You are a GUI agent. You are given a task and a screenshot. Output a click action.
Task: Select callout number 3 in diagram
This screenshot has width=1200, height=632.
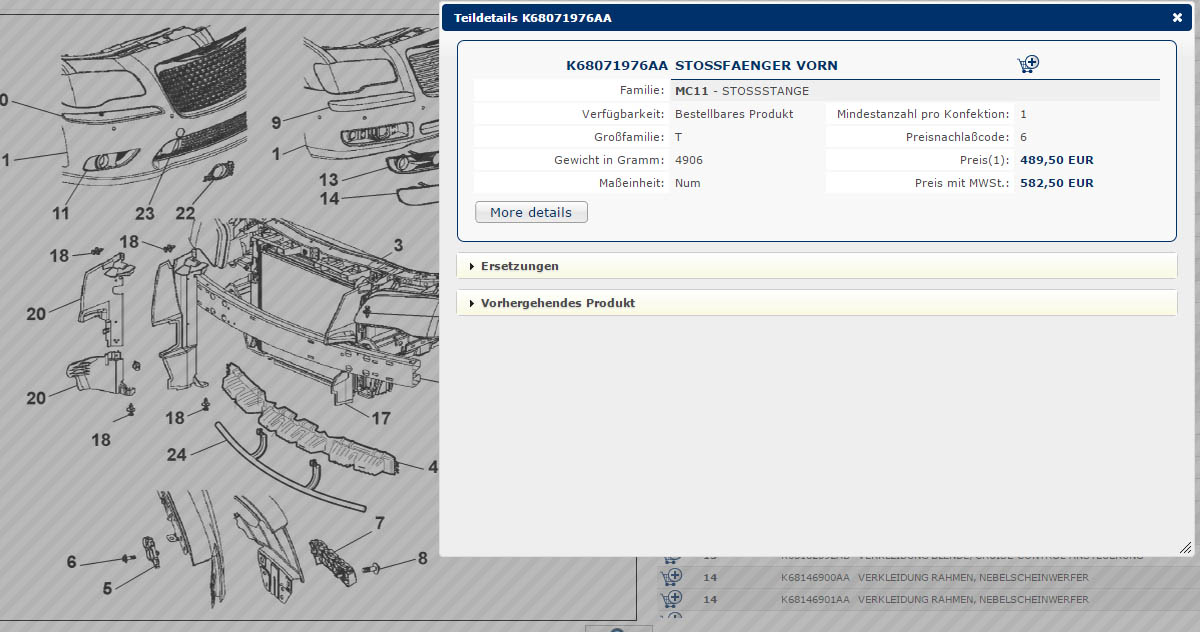coord(397,245)
